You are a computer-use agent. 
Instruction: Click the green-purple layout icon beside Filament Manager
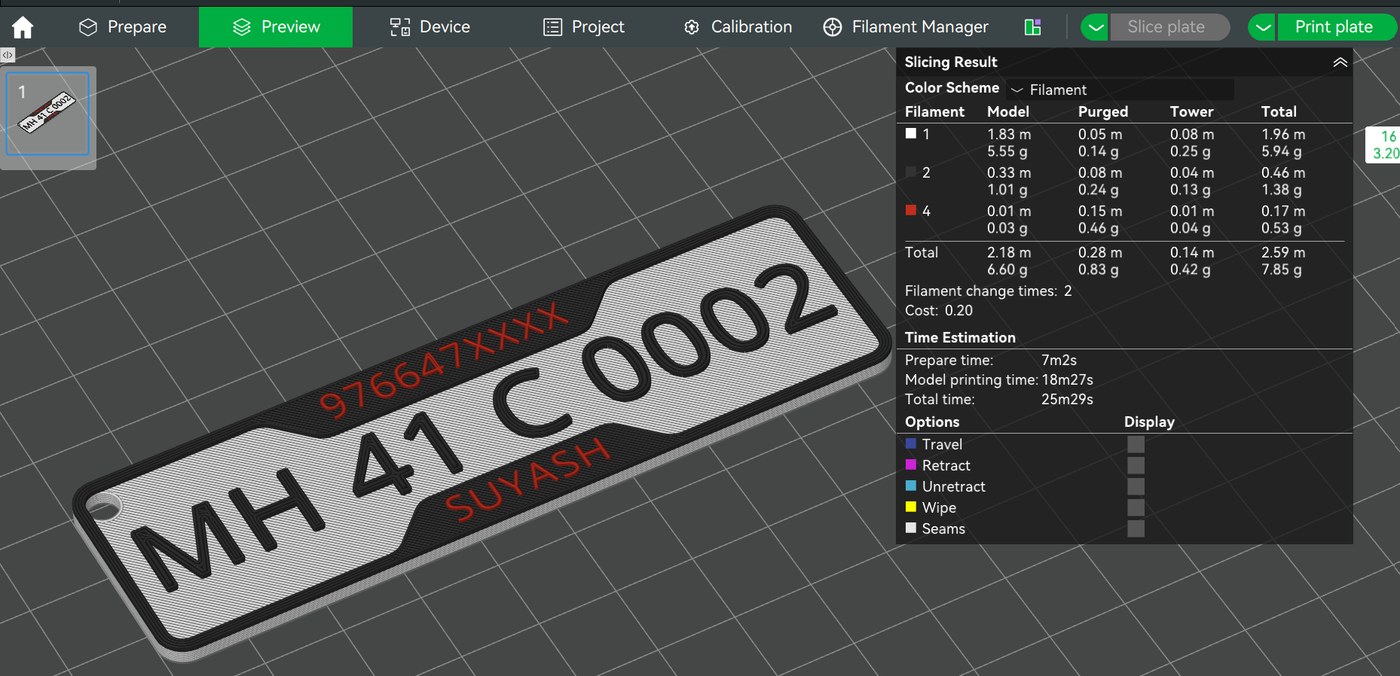coord(1033,27)
